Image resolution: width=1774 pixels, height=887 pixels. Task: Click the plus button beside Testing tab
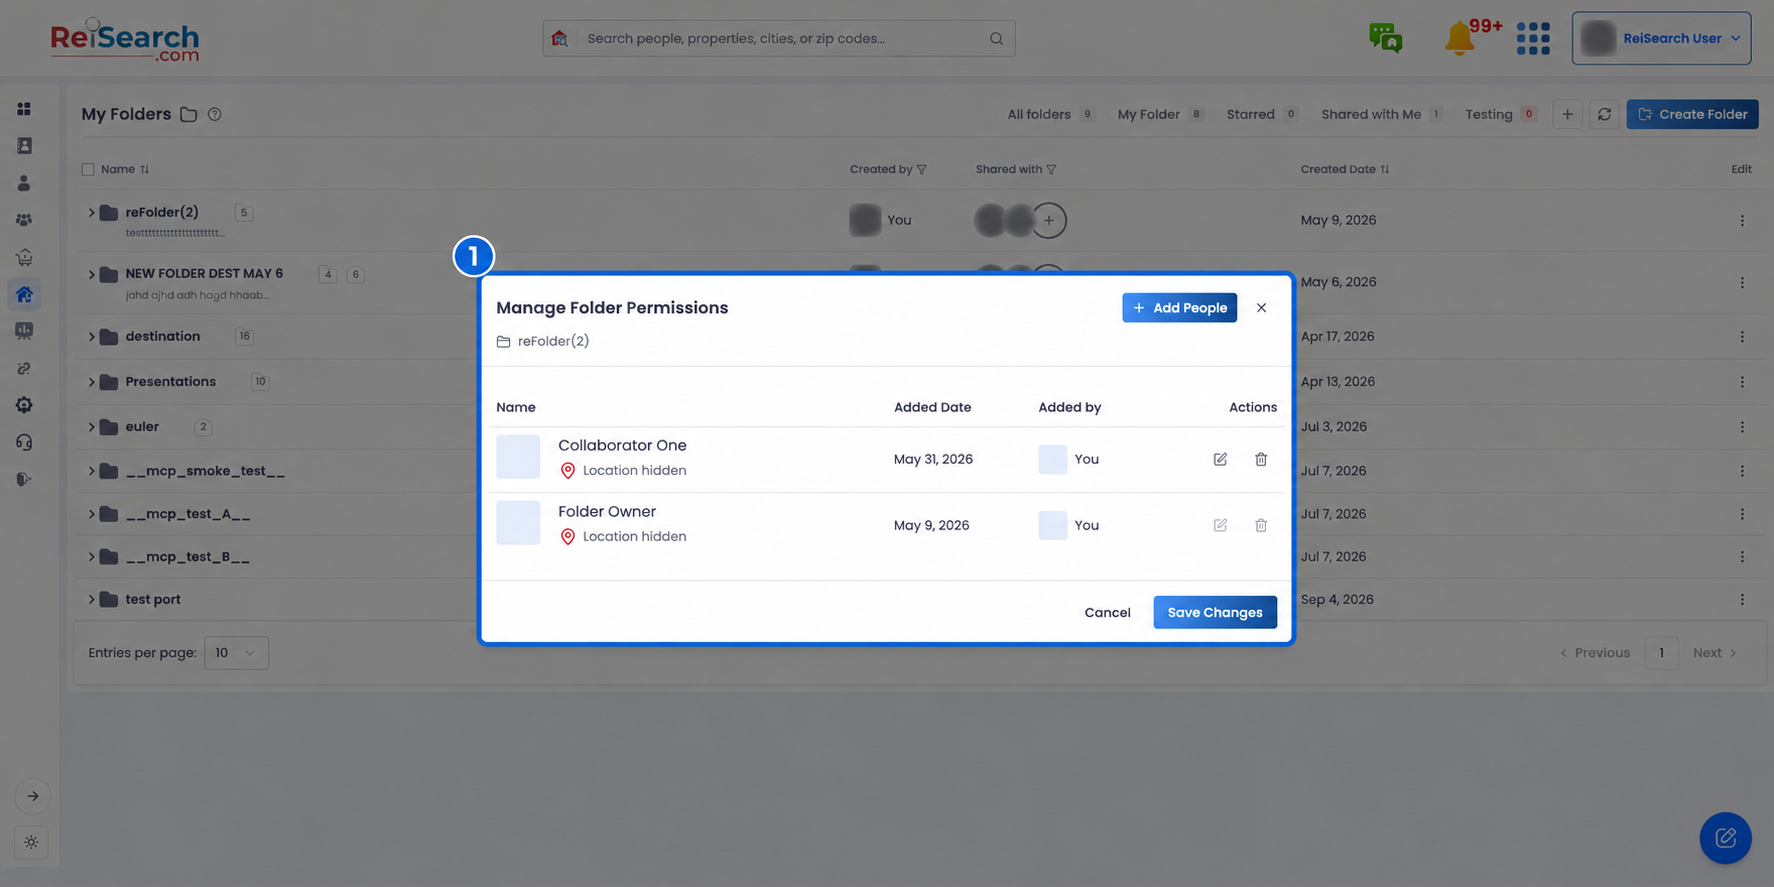(1567, 114)
